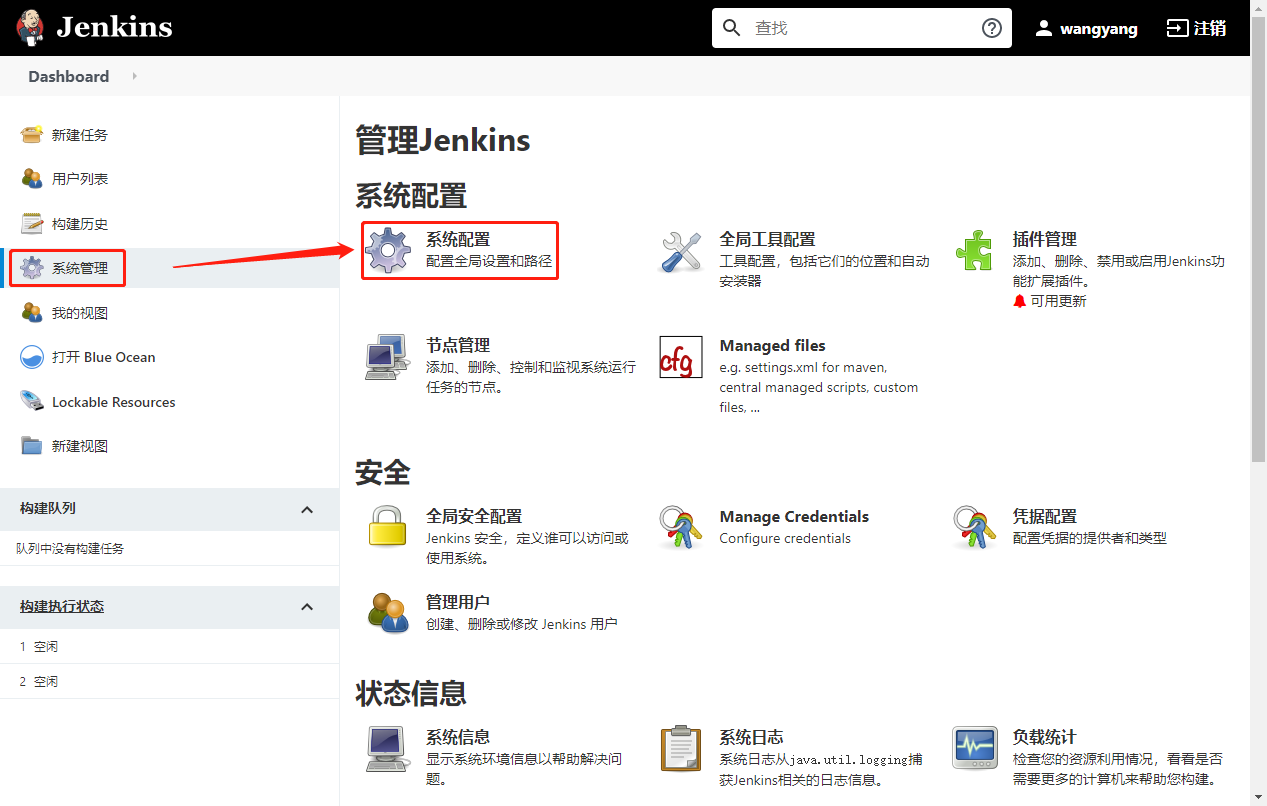Open the 全局工具配置 link

(x=767, y=240)
